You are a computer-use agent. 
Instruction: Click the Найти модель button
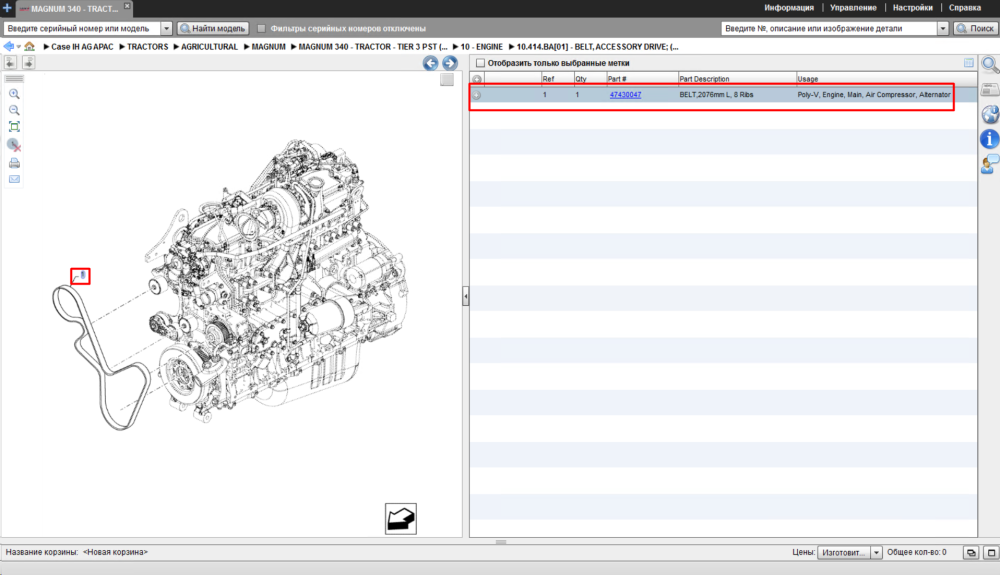pyautogui.click(x=213, y=28)
